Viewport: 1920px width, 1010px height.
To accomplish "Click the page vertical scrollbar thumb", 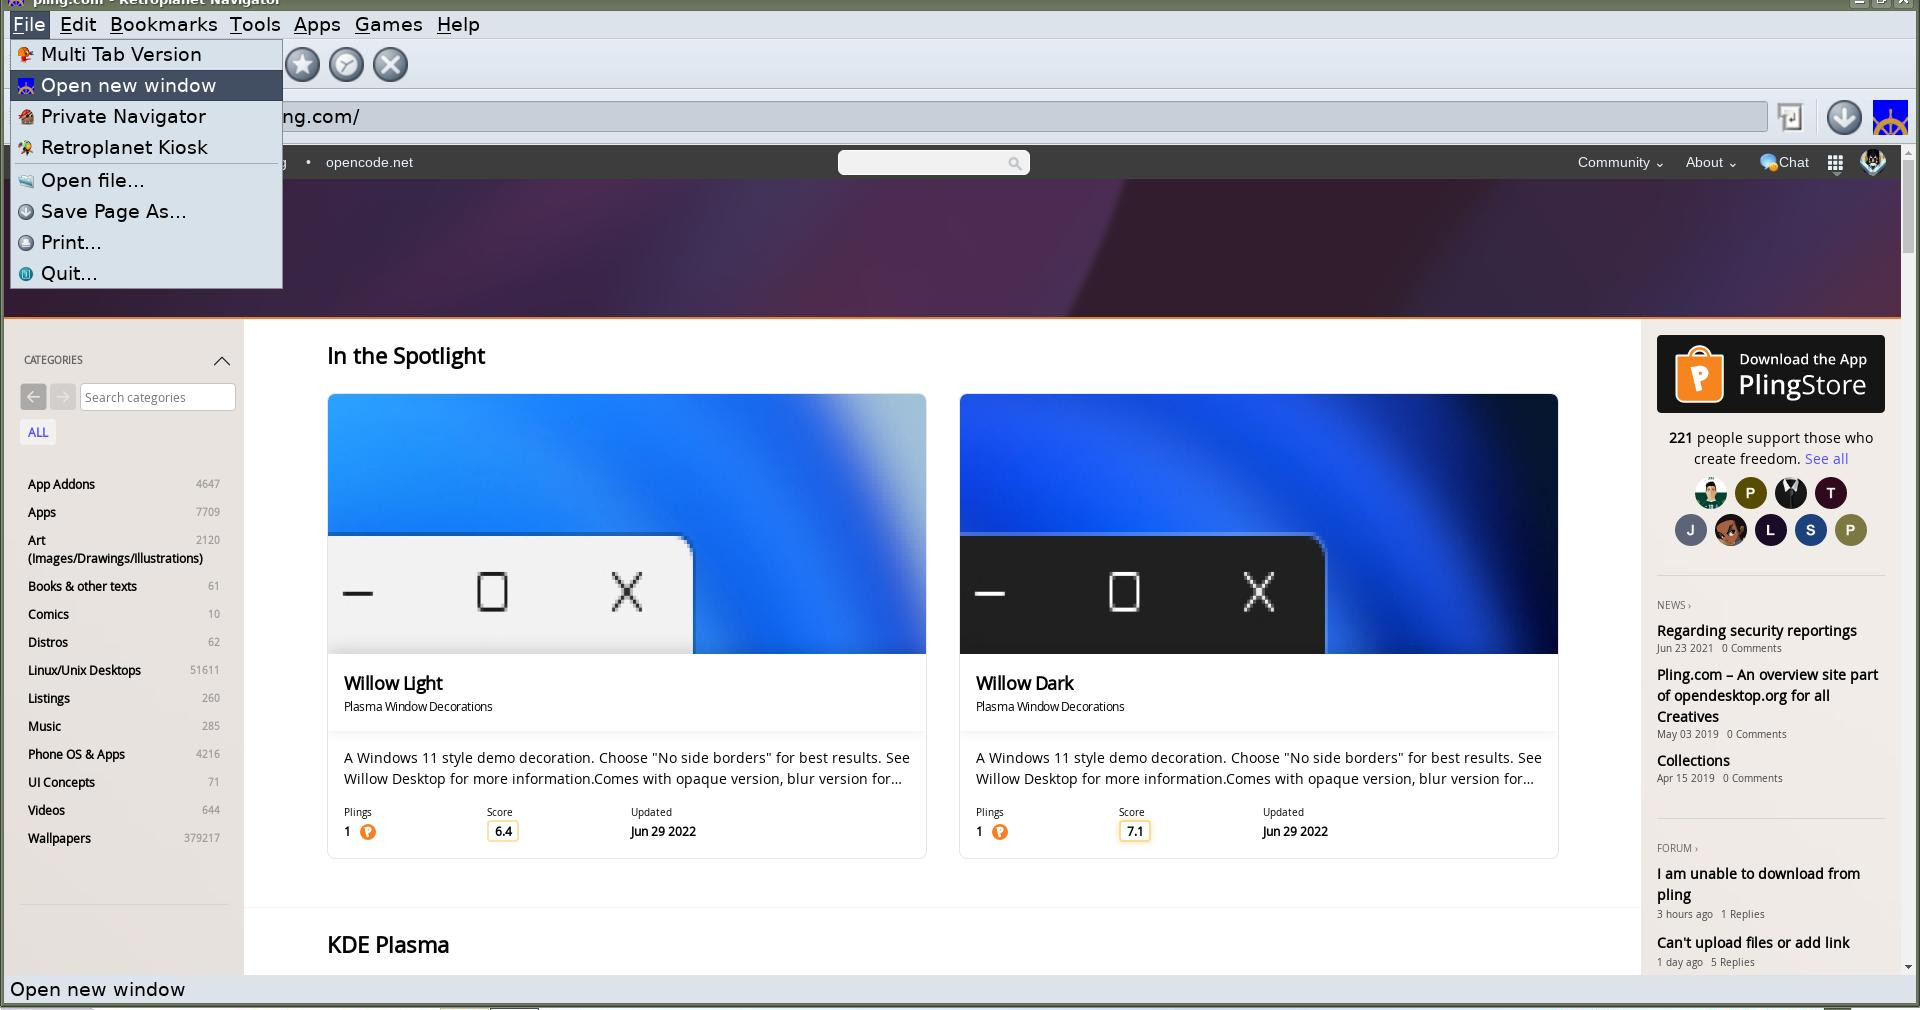I will tap(1909, 205).
